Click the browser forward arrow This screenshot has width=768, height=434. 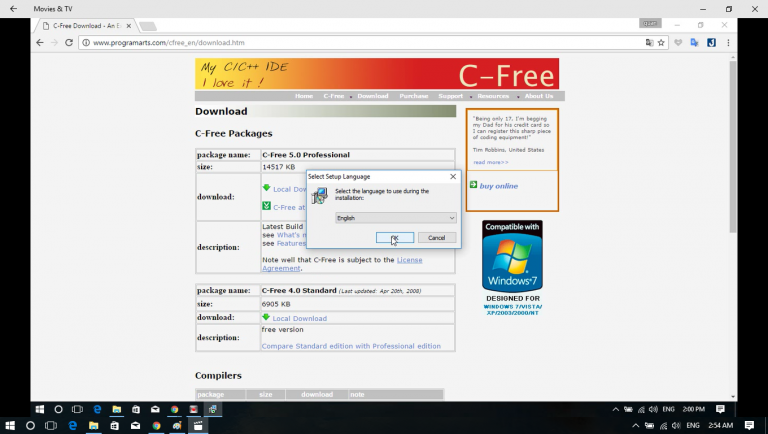pos(54,43)
